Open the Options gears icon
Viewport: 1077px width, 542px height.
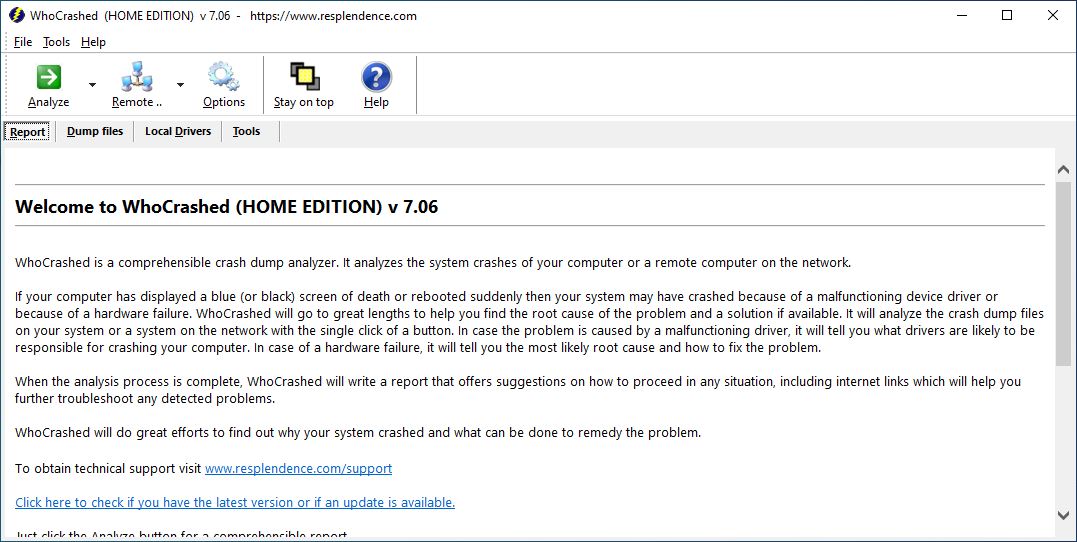pyautogui.click(x=224, y=76)
